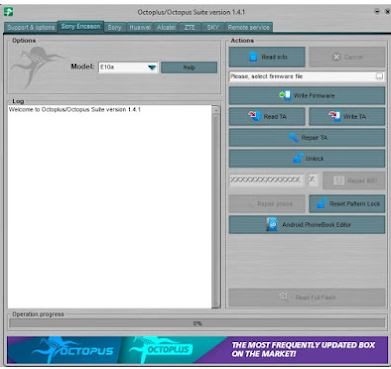This screenshot has height=369, width=391.
Task: Click the Welcome message in the Log
Action: click(x=75, y=110)
